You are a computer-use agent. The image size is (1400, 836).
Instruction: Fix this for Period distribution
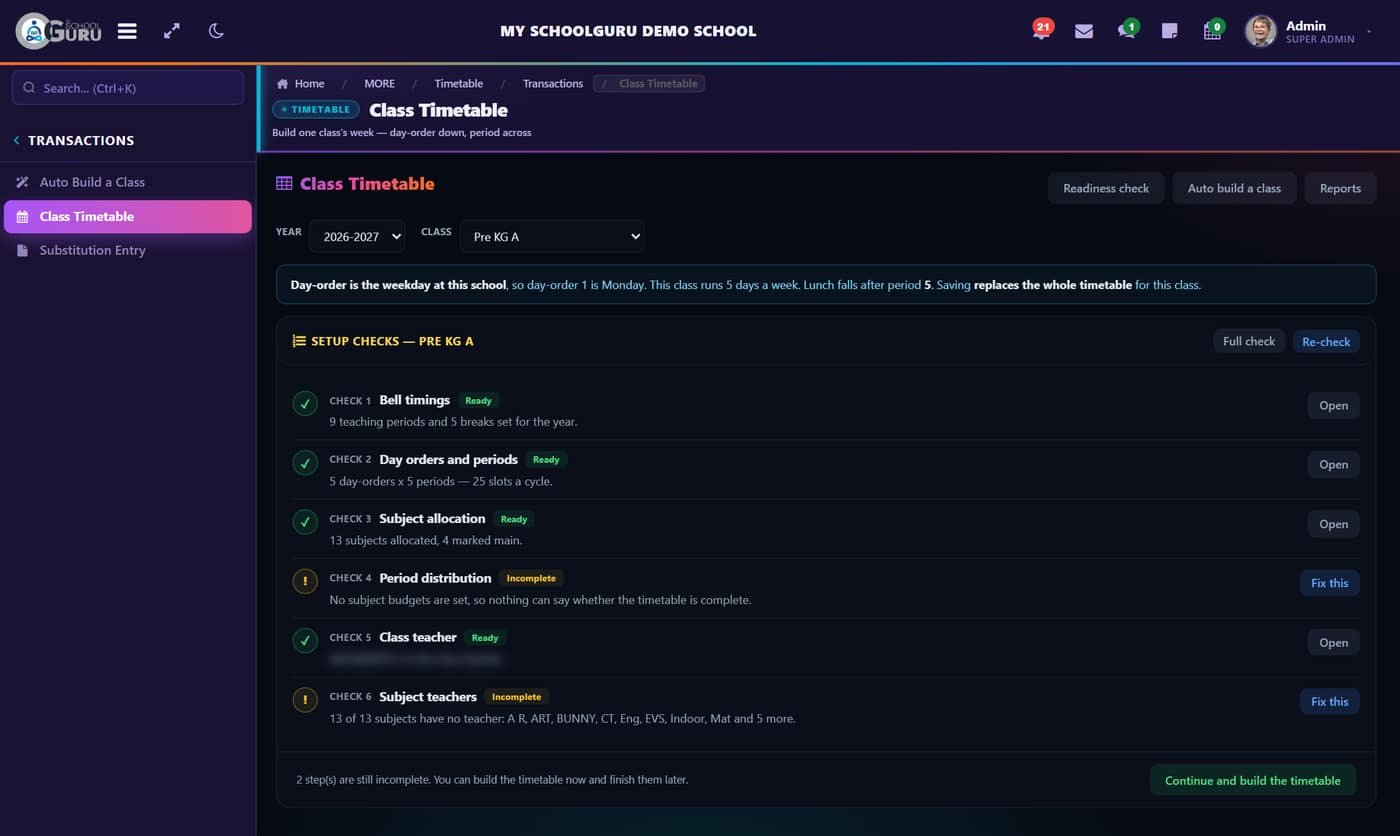(x=1329, y=583)
